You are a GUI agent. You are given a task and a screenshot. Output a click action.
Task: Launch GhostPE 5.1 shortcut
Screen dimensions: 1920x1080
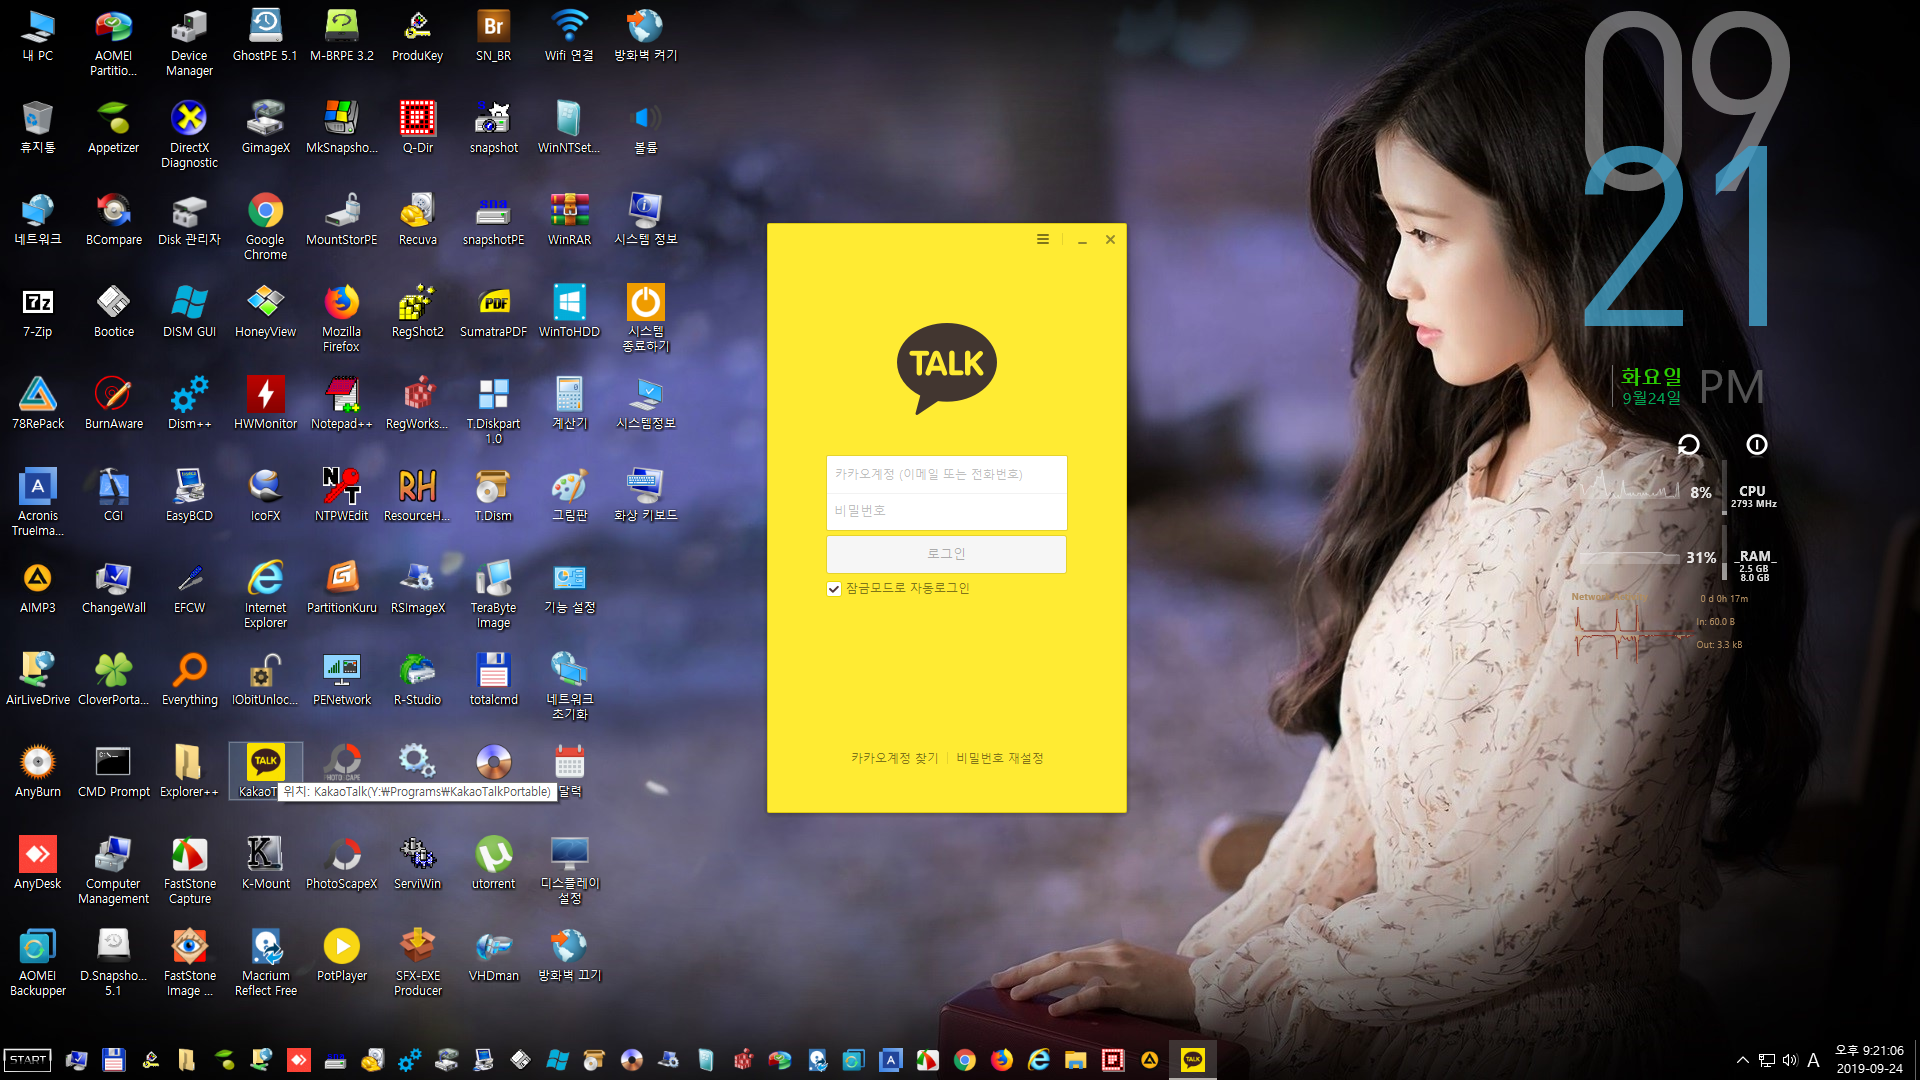[x=265, y=35]
